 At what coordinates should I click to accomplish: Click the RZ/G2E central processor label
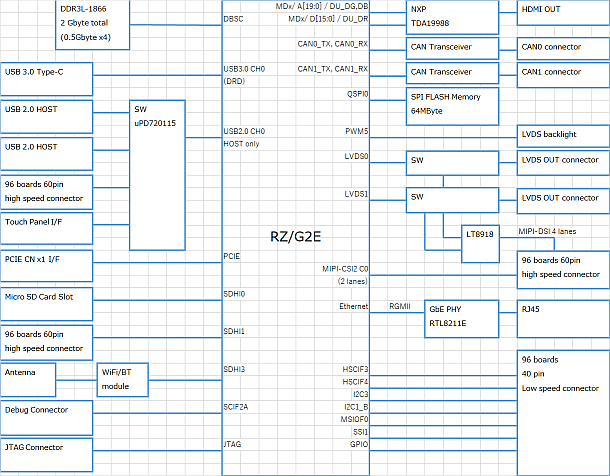[295, 235]
